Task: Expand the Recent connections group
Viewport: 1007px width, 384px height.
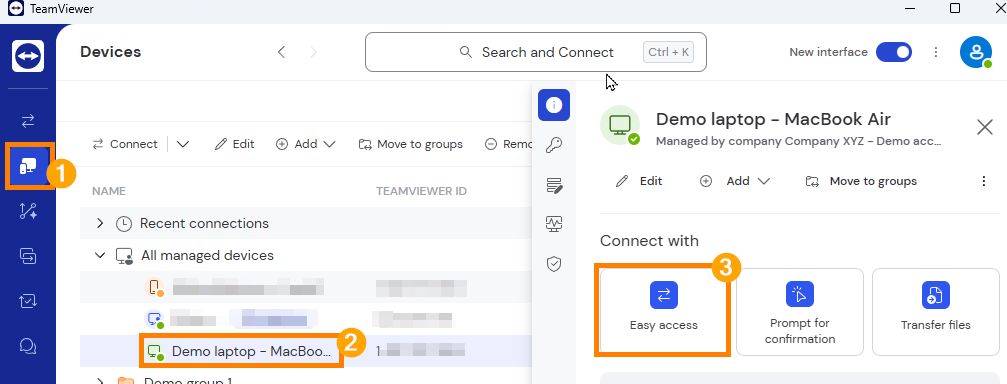Action: pyautogui.click(x=100, y=223)
